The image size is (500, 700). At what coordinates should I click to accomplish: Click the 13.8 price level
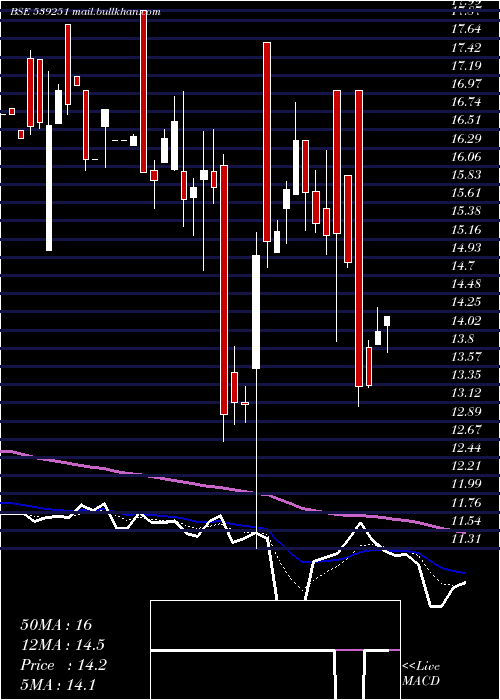[x=463, y=339]
